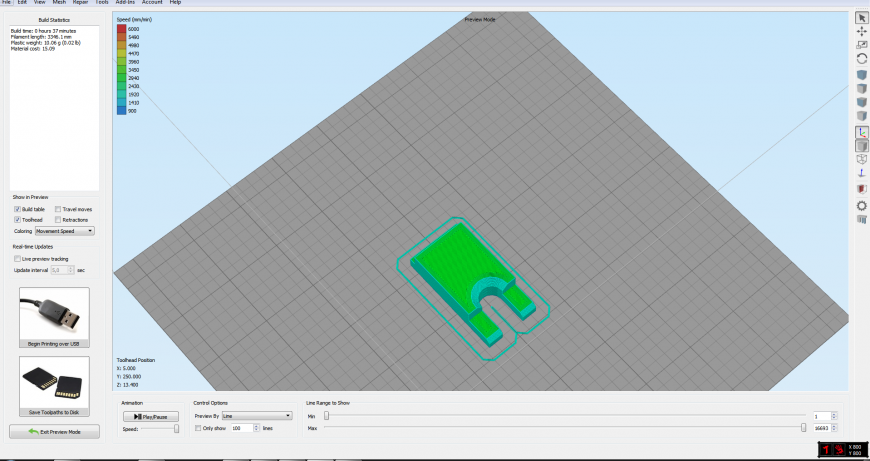
Task: Toggle solid model rendering icon
Action: [862, 146]
